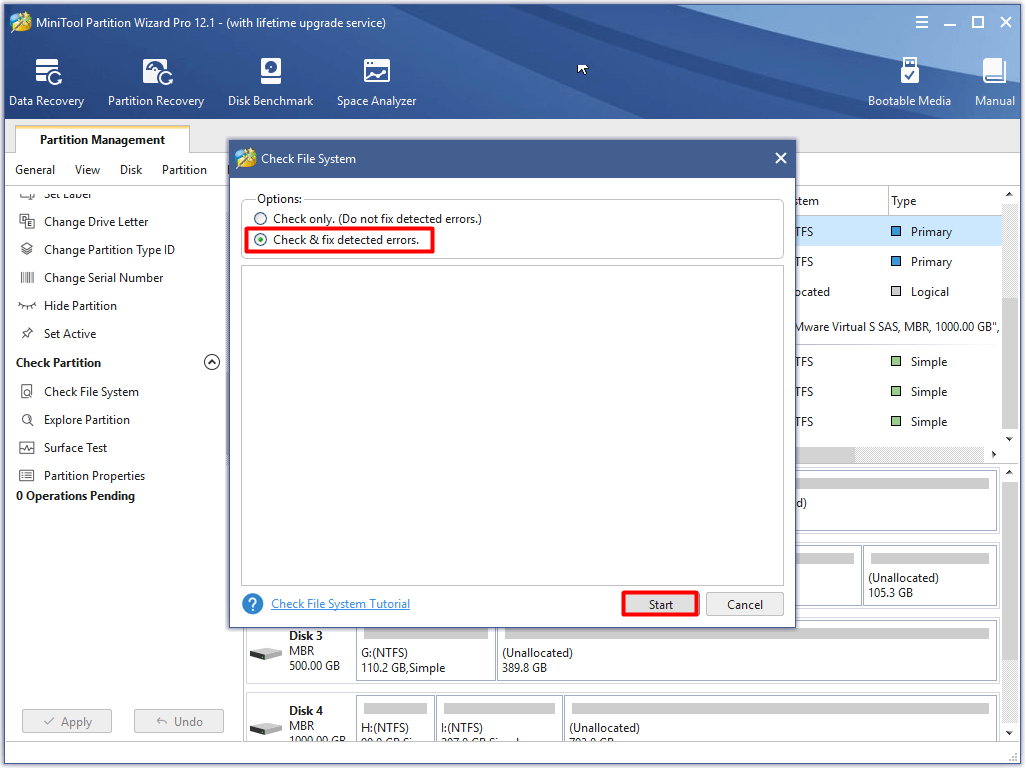1026x768 pixels.
Task: Select Disk 3 389.8 GB unallocated space
Action: 747,653
